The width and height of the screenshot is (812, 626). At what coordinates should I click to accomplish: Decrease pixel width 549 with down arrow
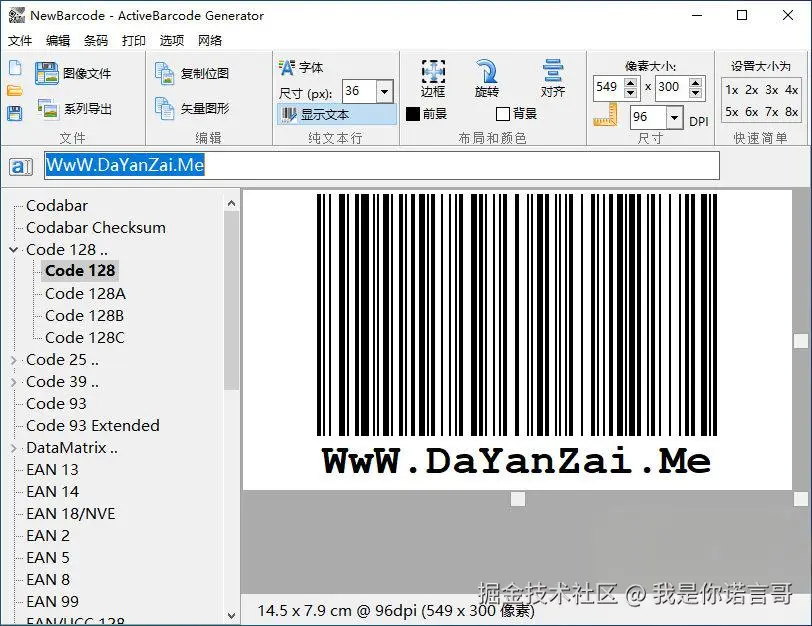630,93
